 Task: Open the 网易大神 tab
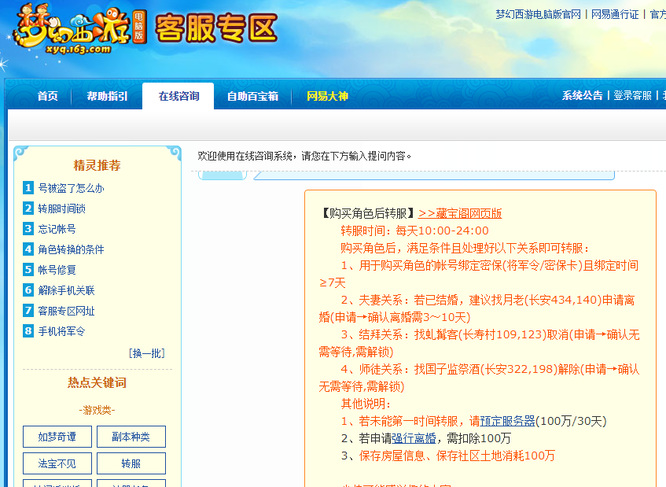327,96
